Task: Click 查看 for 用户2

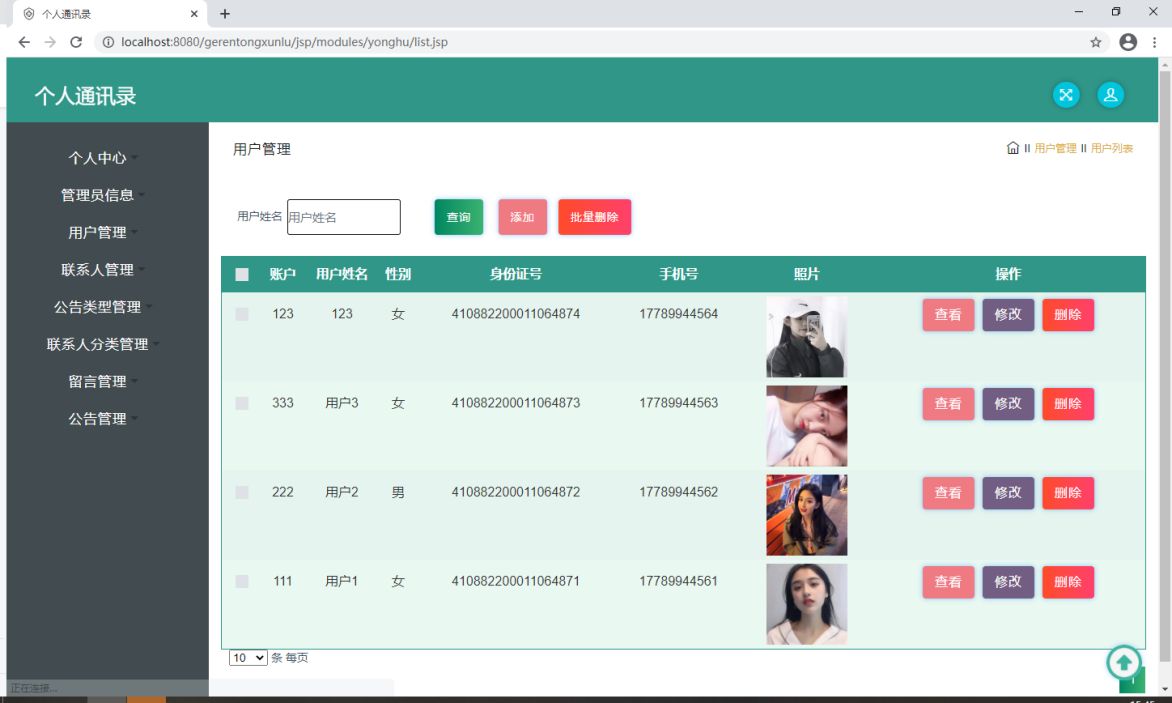Action: pos(948,492)
